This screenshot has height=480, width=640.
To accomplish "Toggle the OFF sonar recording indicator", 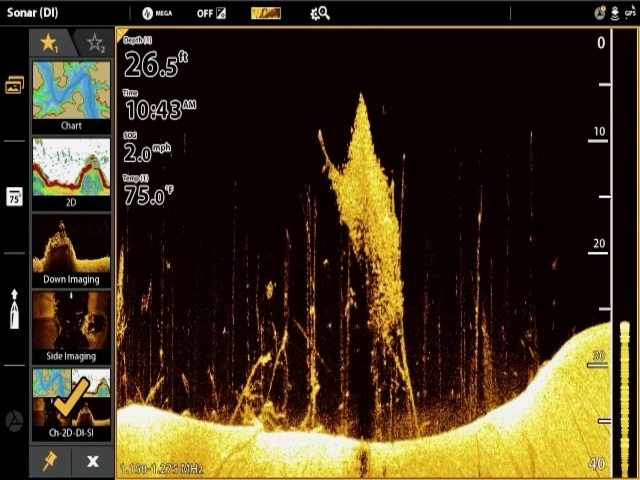I will (211, 13).
